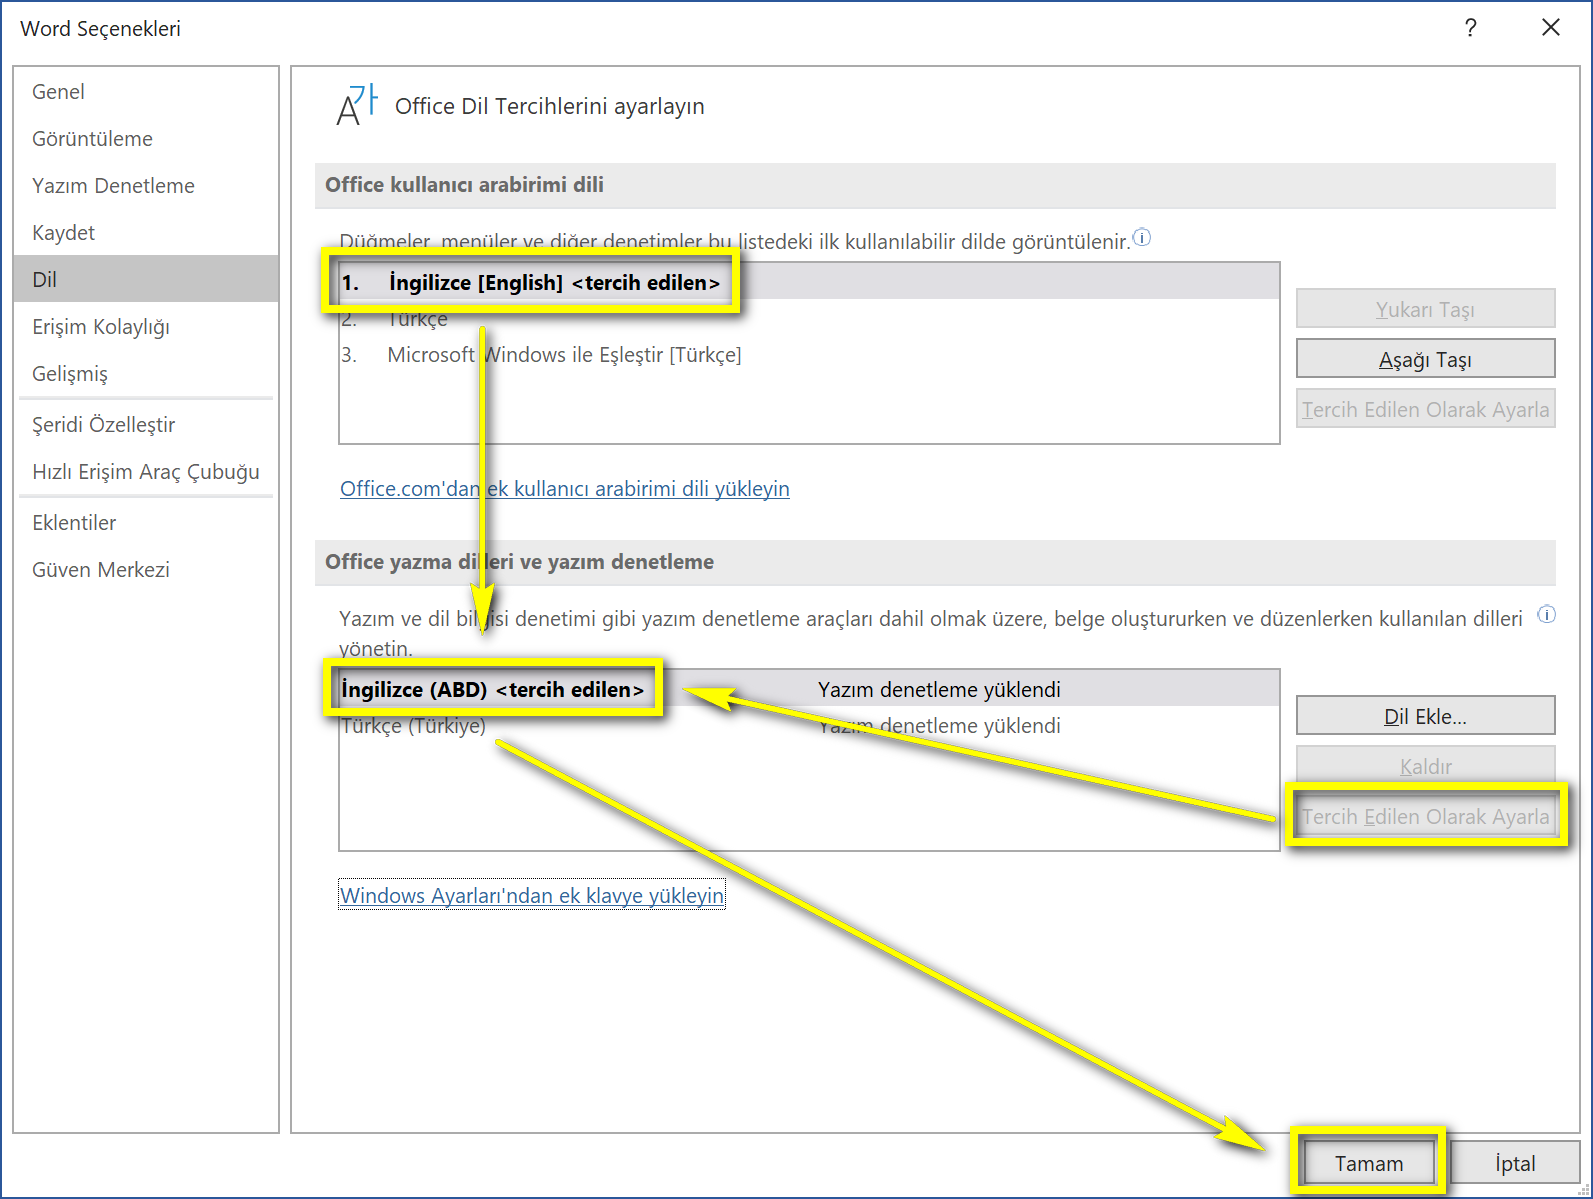Select Türkçe in display language list
Image resolution: width=1593 pixels, height=1199 pixels.
coord(809,319)
